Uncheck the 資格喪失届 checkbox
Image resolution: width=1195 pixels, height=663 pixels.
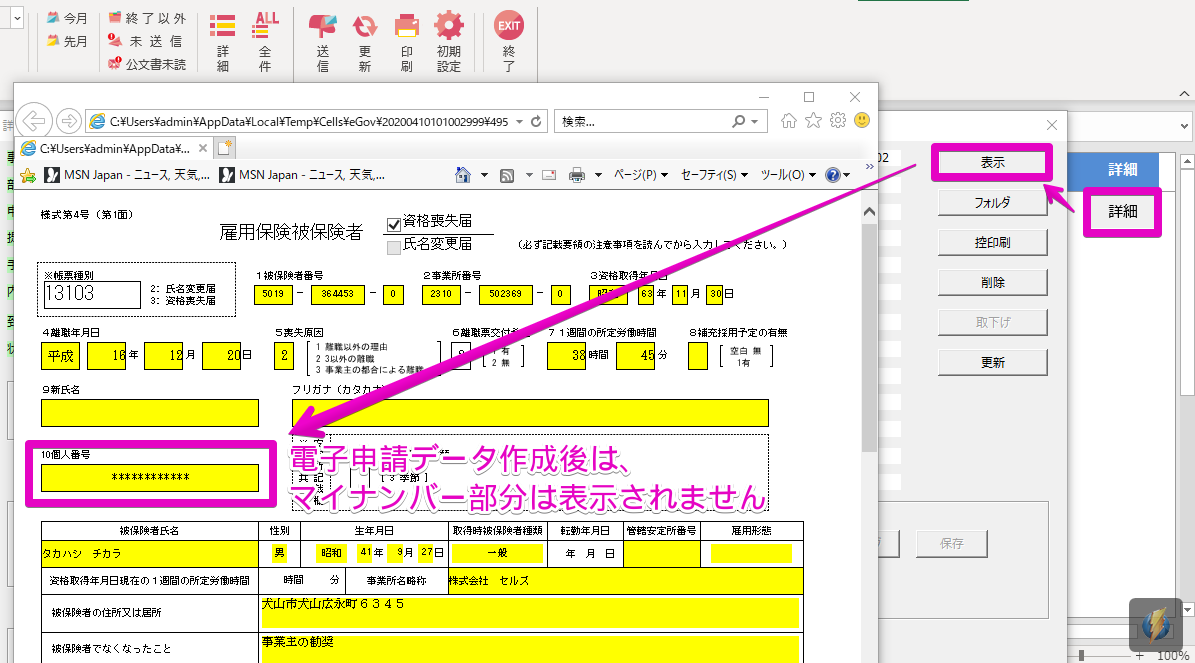point(394,224)
